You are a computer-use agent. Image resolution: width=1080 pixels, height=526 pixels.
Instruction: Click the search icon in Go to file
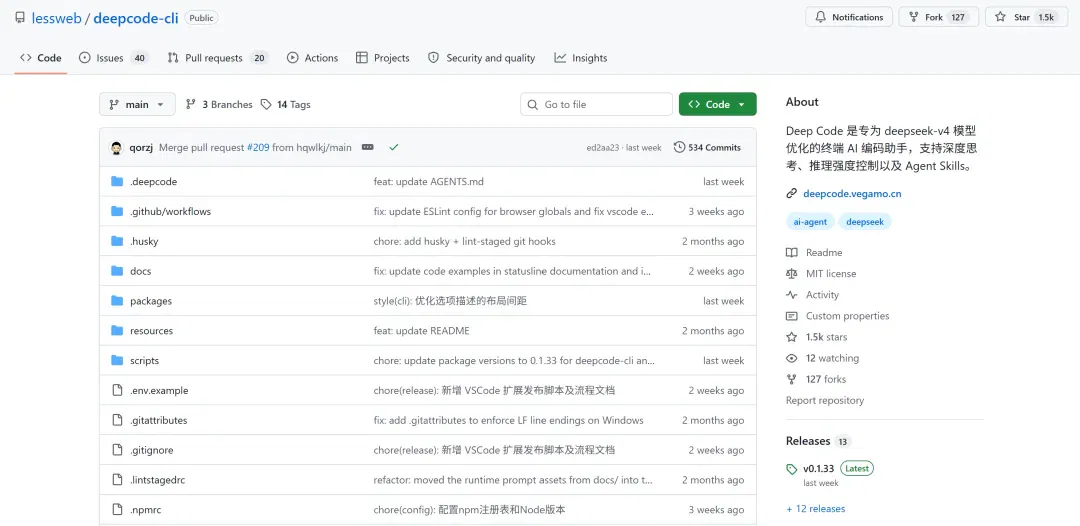point(532,105)
